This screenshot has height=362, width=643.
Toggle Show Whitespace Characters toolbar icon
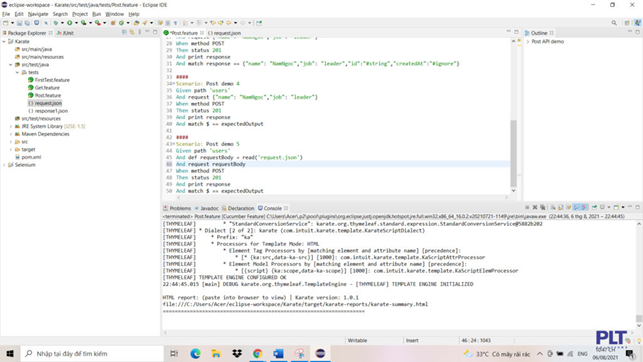(x=175, y=23)
